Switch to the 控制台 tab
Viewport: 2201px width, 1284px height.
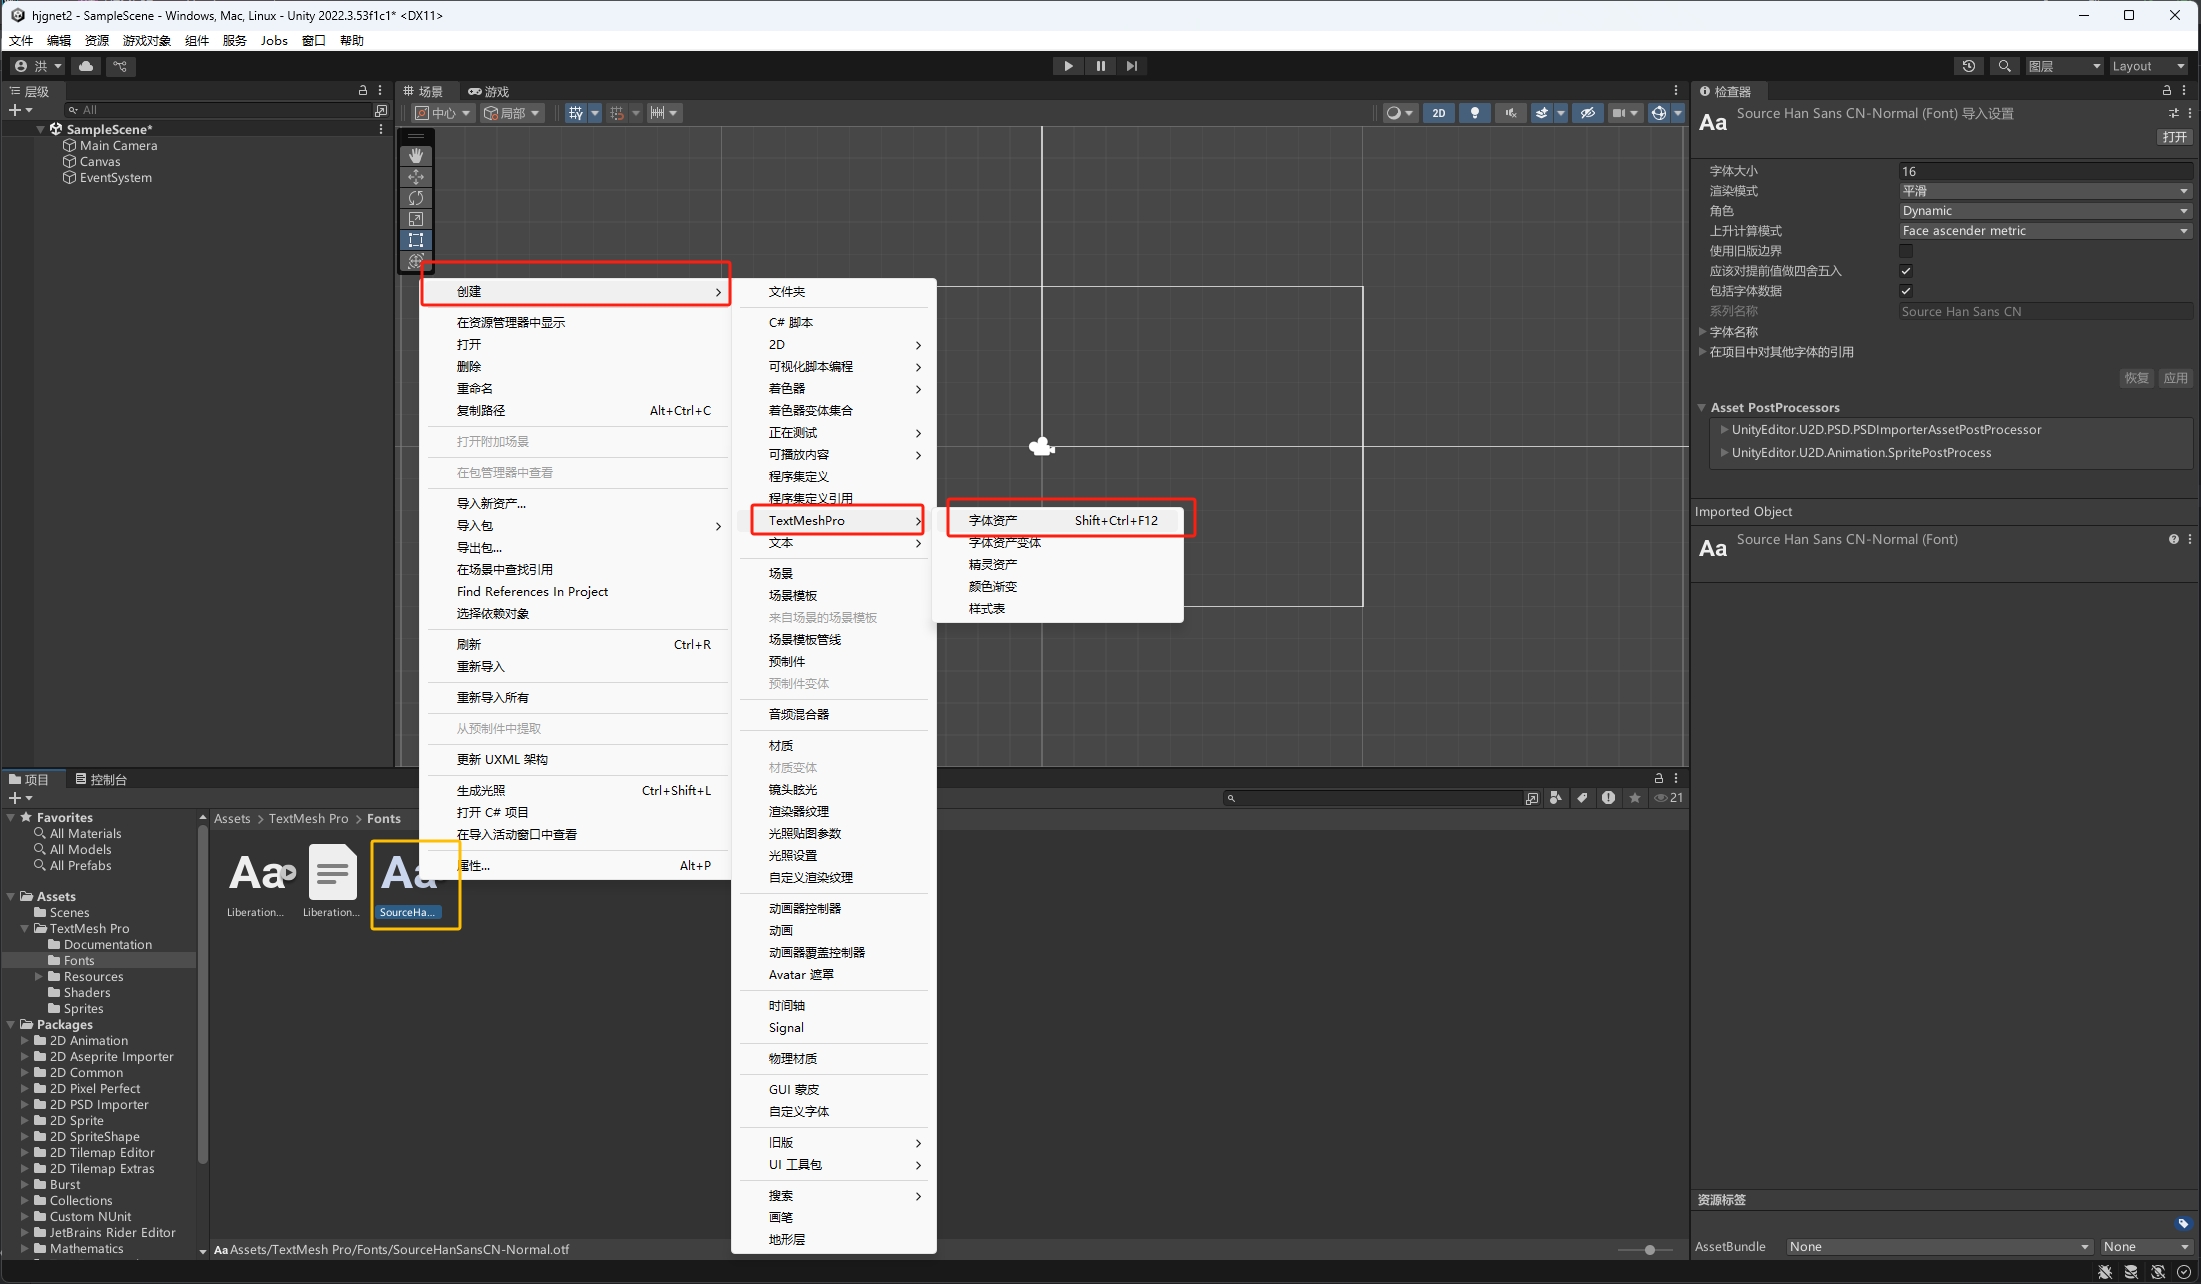coord(101,780)
